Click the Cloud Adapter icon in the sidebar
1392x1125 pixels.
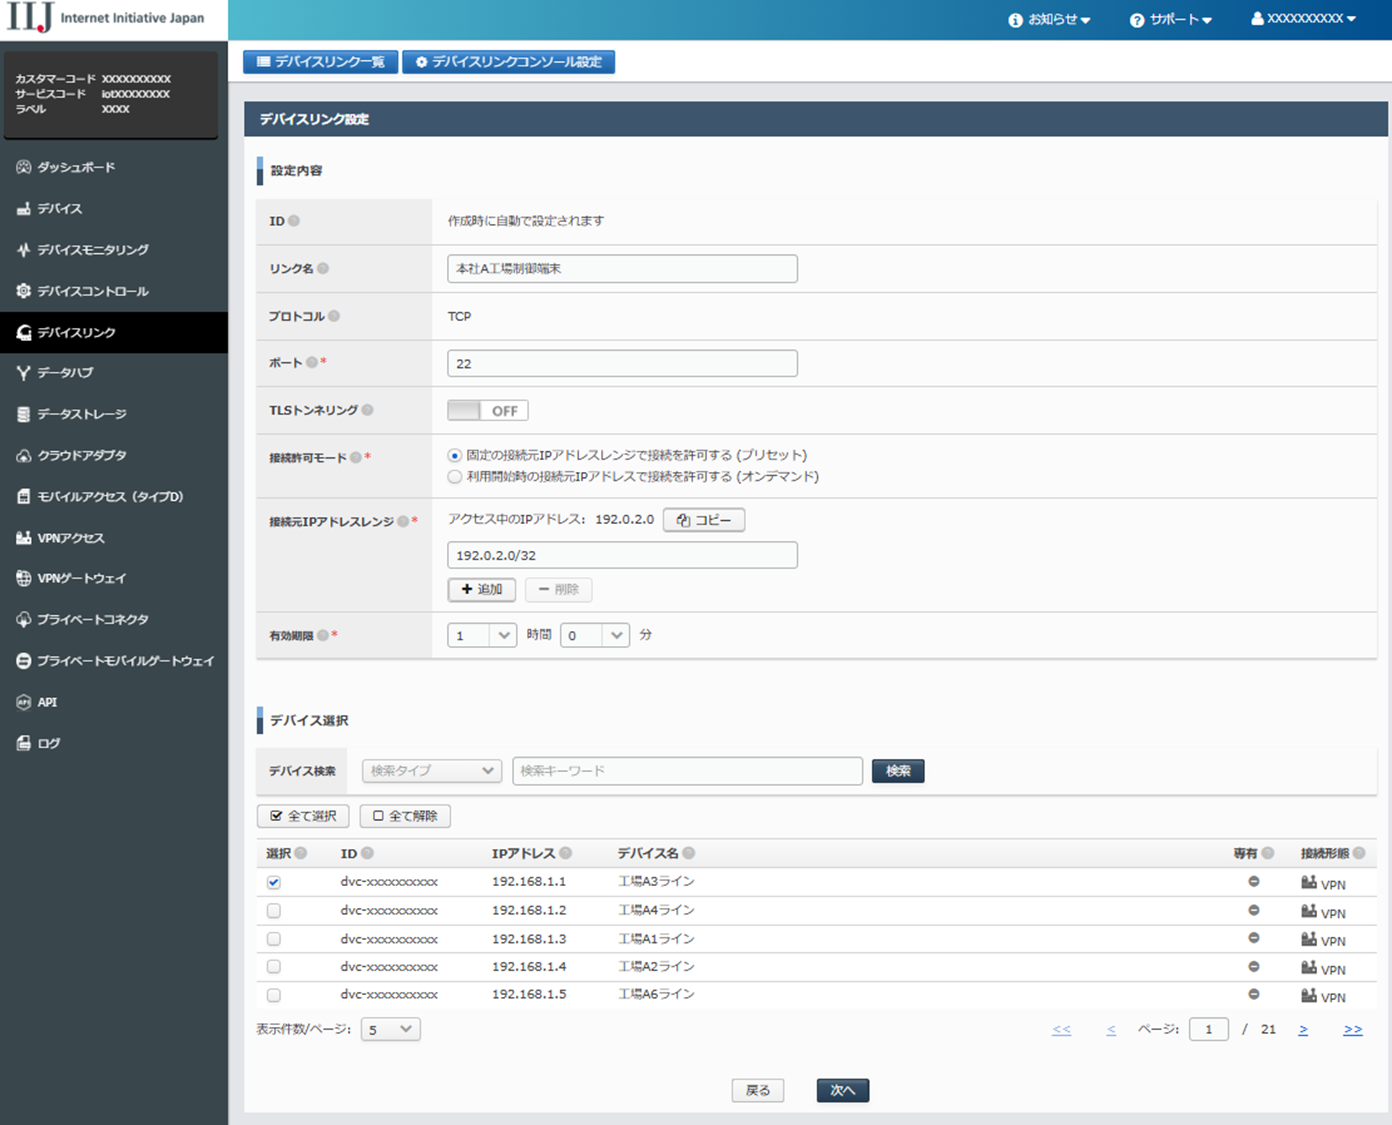(24, 456)
